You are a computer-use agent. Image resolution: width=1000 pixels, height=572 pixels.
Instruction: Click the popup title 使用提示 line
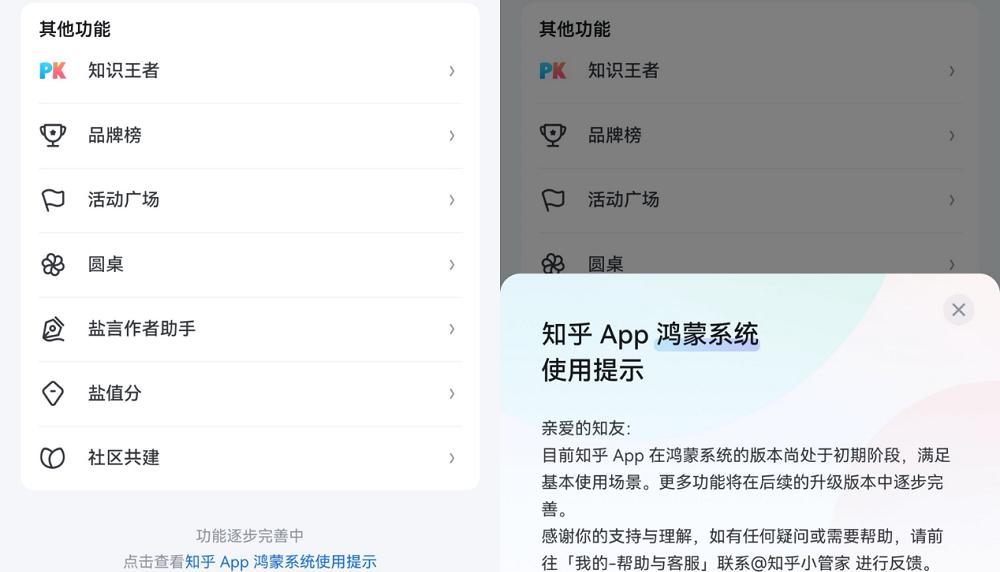click(592, 370)
